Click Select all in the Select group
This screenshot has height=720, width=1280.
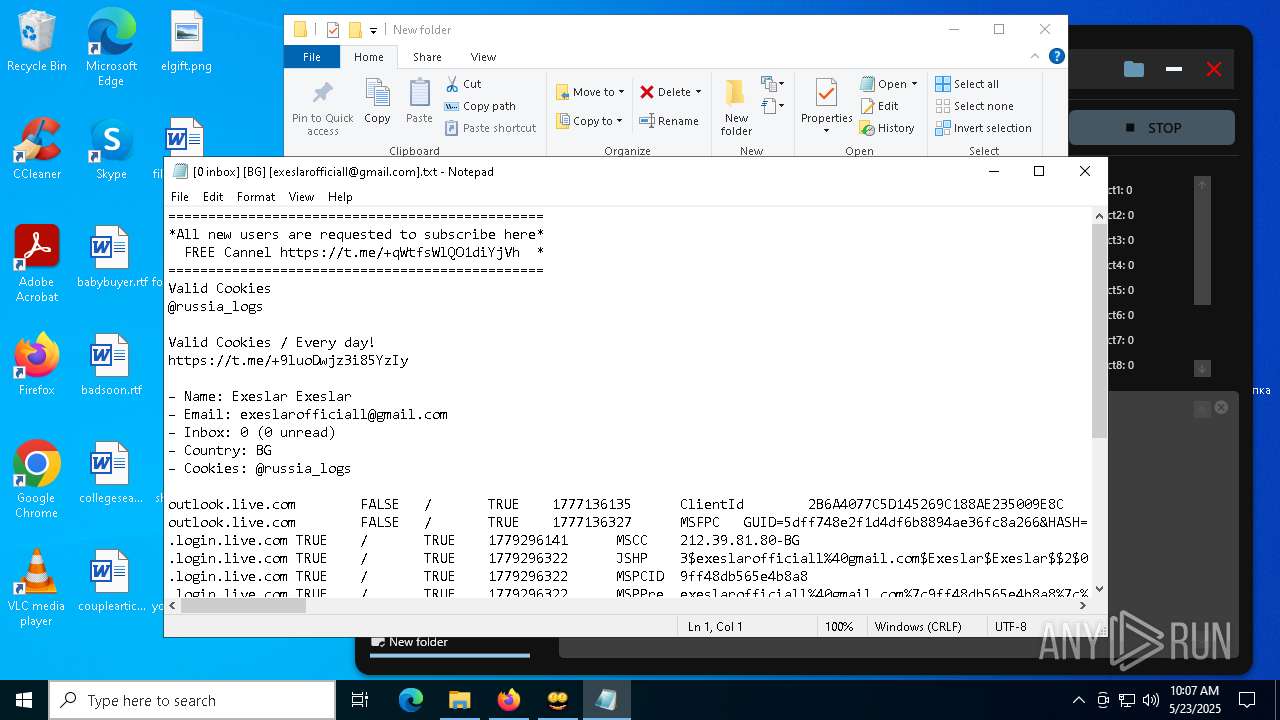tap(967, 84)
